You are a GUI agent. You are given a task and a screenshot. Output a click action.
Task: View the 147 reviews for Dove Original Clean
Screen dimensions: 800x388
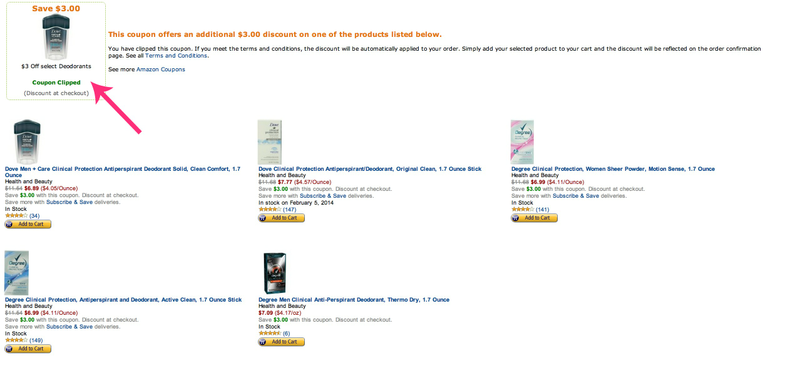point(289,209)
